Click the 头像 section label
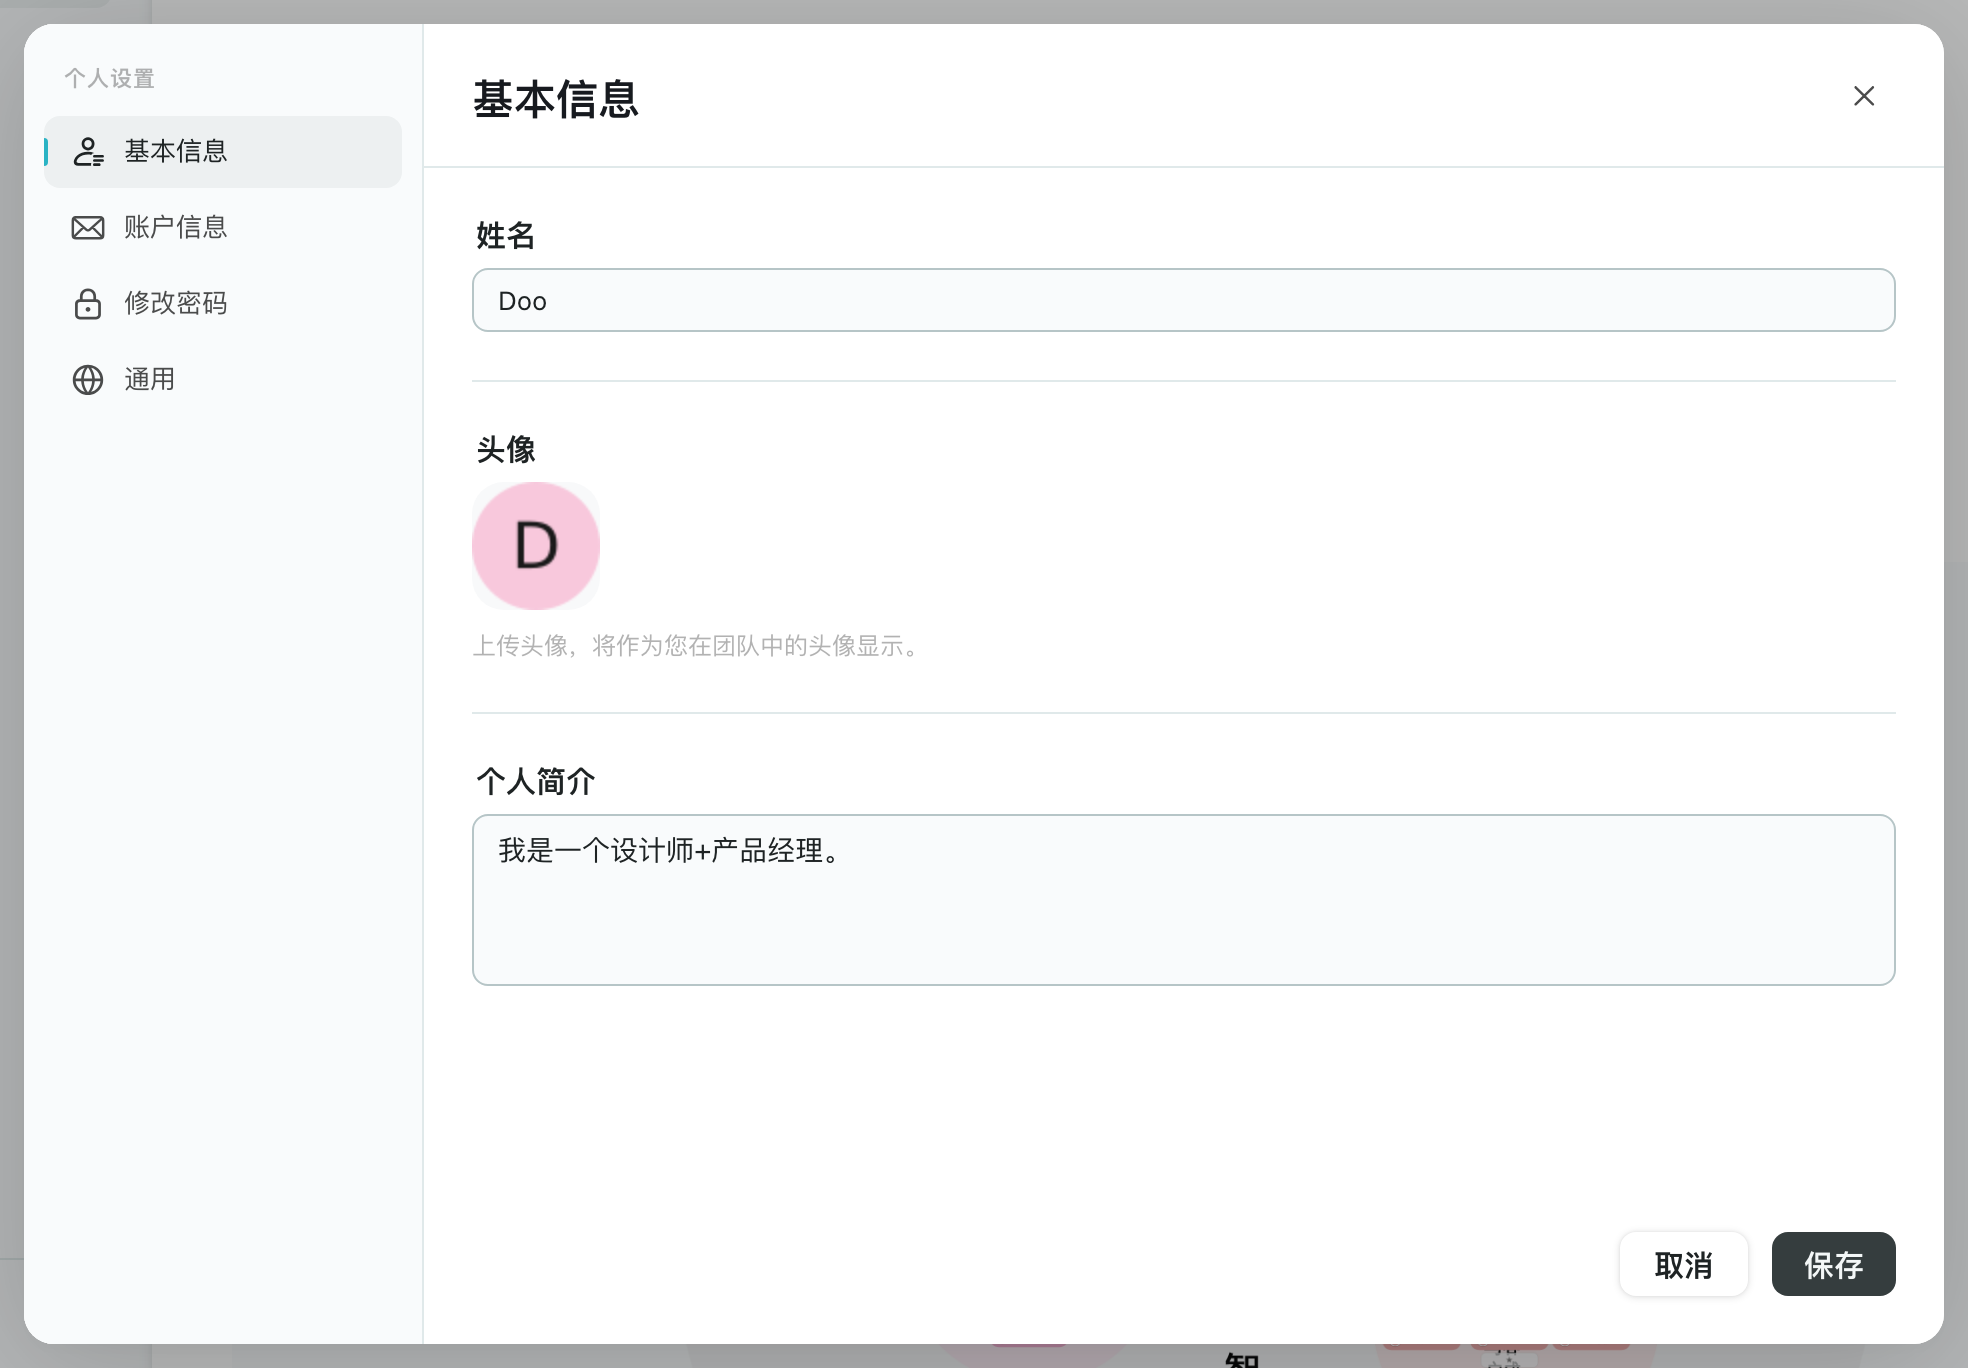The height and width of the screenshot is (1368, 1968). pos(506,450)
